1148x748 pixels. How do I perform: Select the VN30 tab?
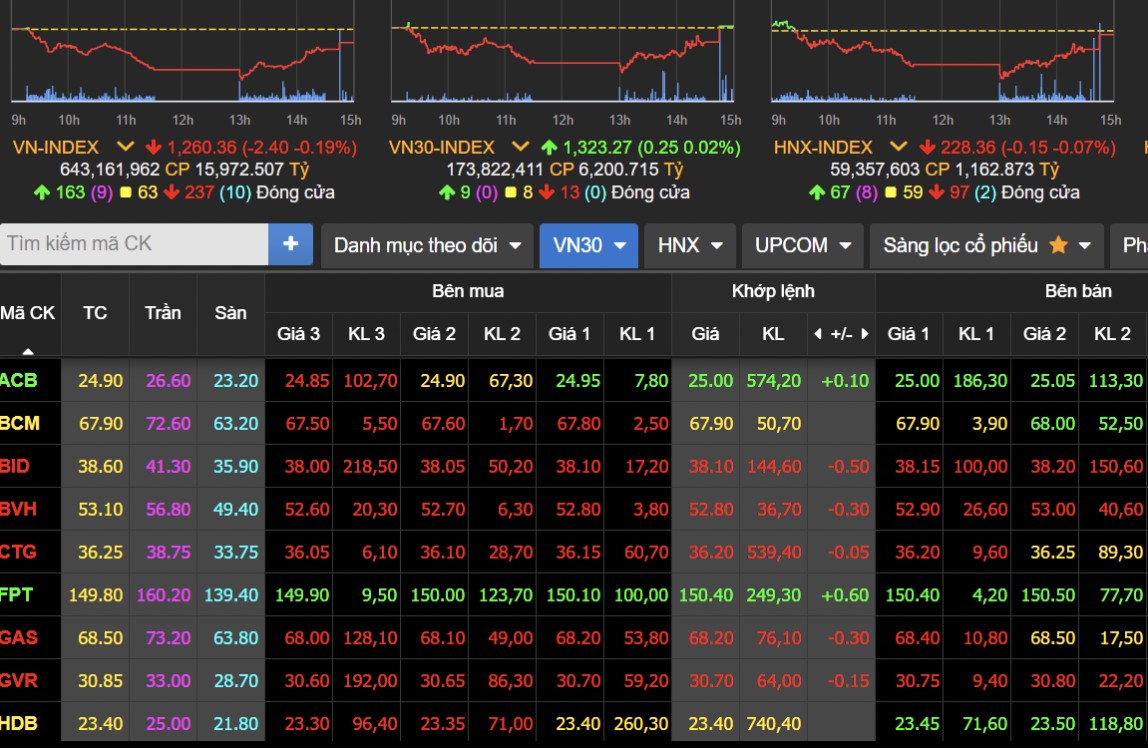588,245
